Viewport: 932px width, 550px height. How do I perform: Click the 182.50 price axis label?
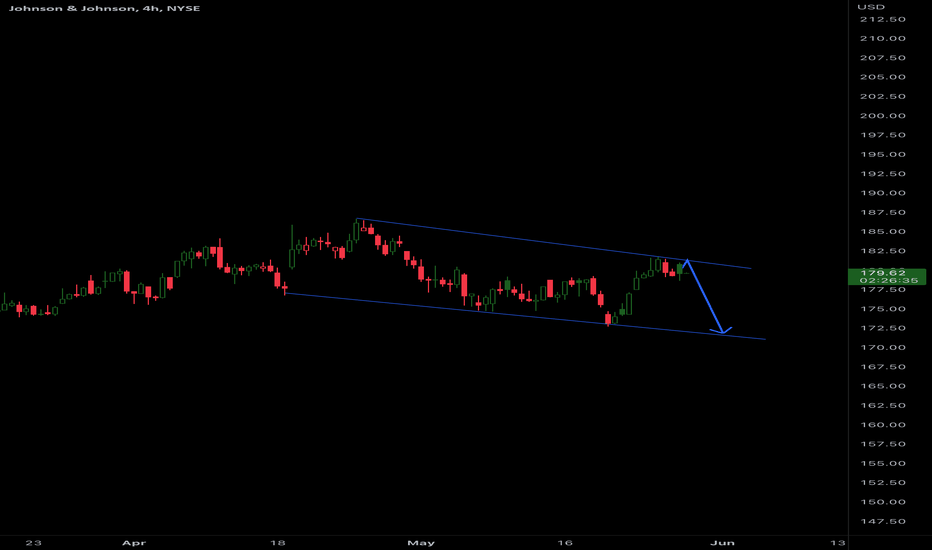pos(883,251)
